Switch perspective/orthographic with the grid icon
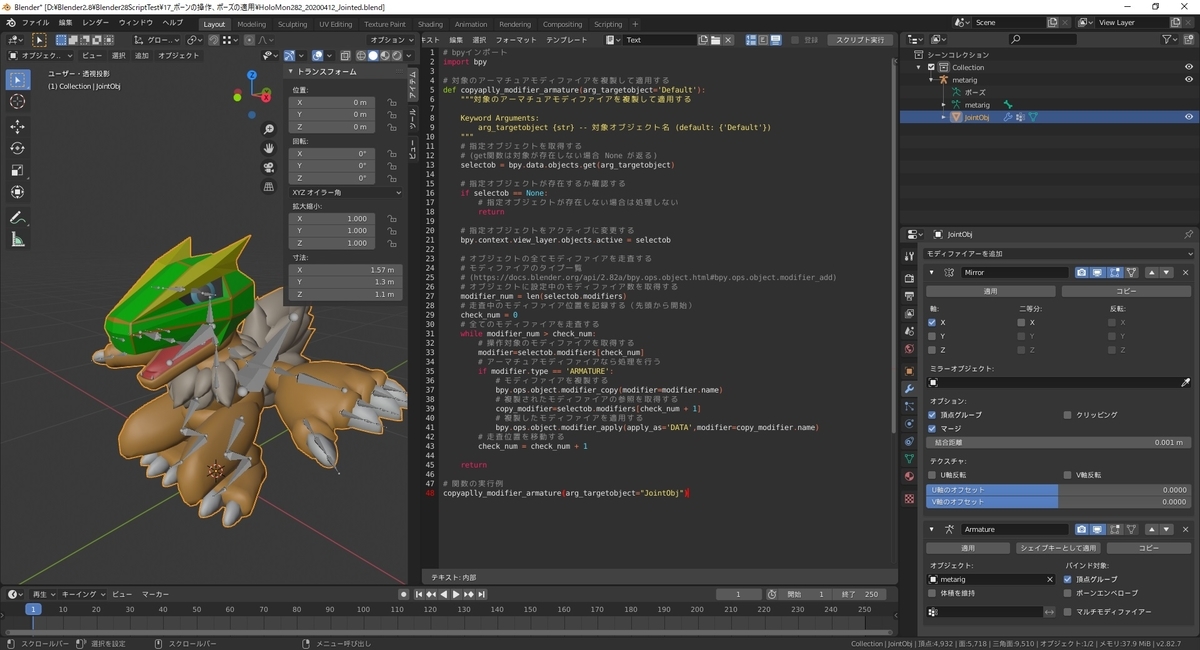Viewport: 1200px width, 650px height. (x=269, y=187)
